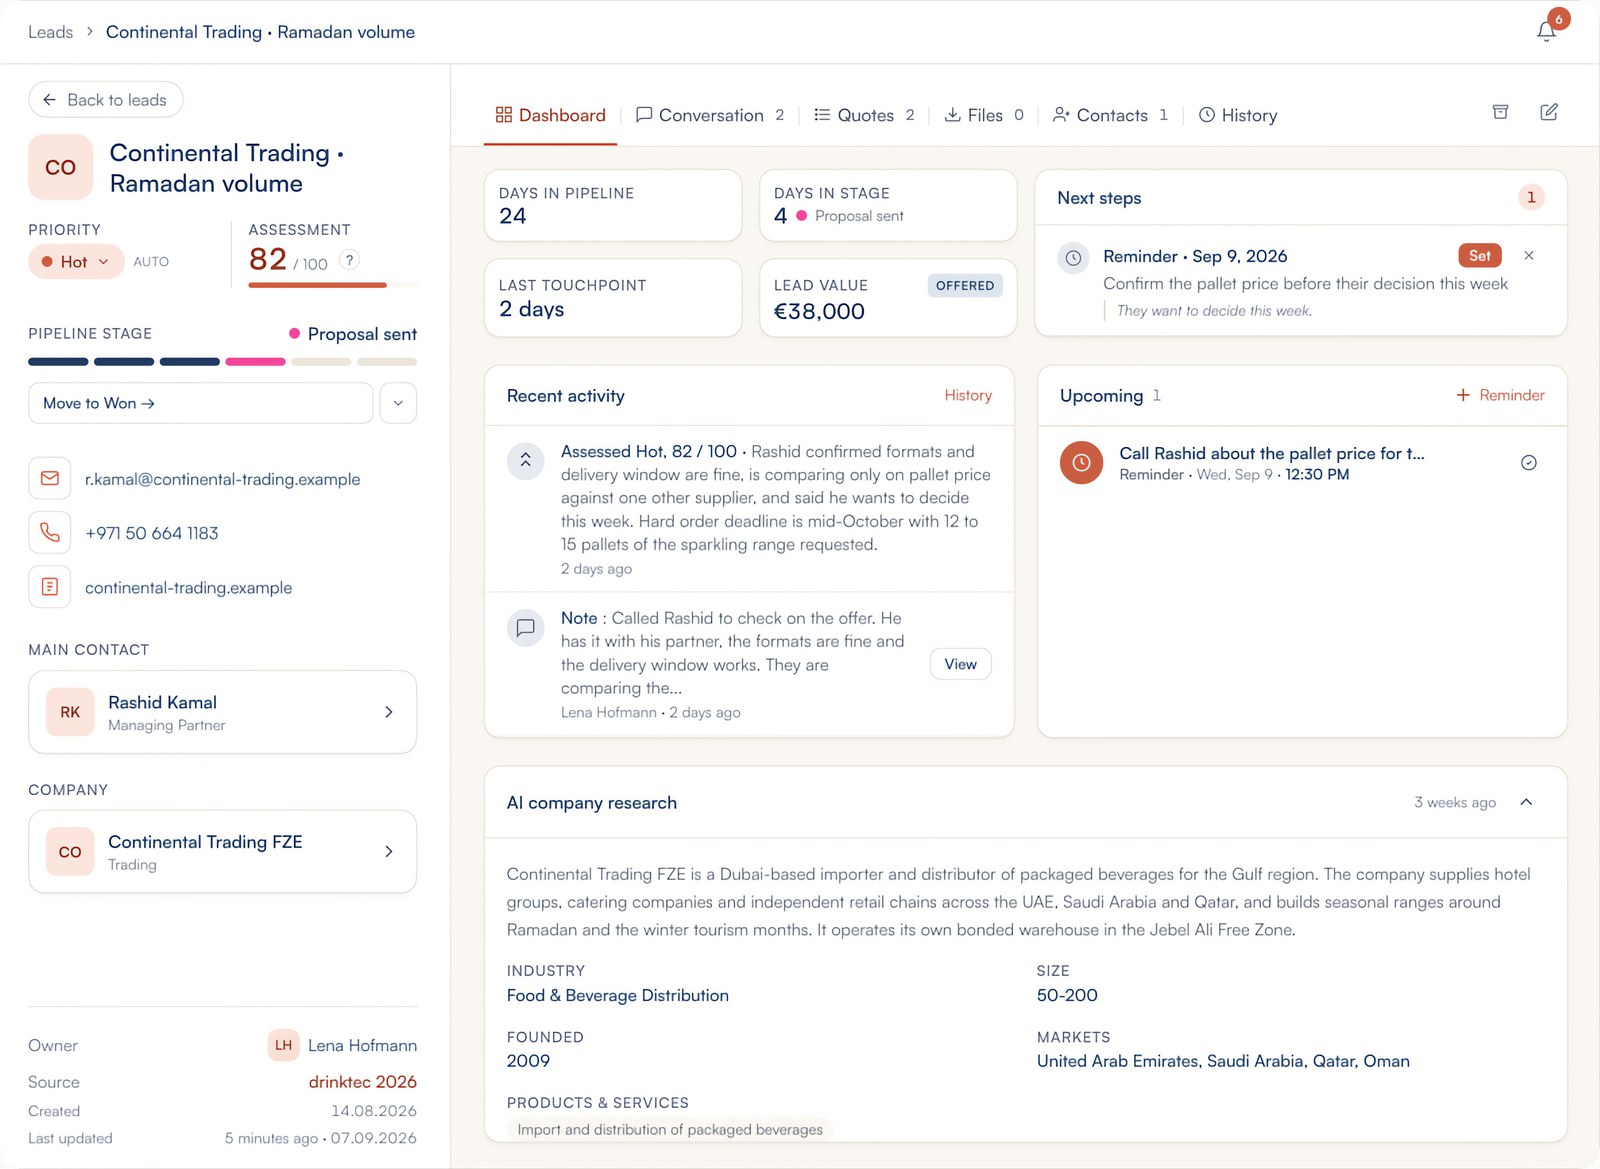Click the Last touchpoint card
The height and width of the screenshot is (1169, 1600).
[x=613, y=298]
